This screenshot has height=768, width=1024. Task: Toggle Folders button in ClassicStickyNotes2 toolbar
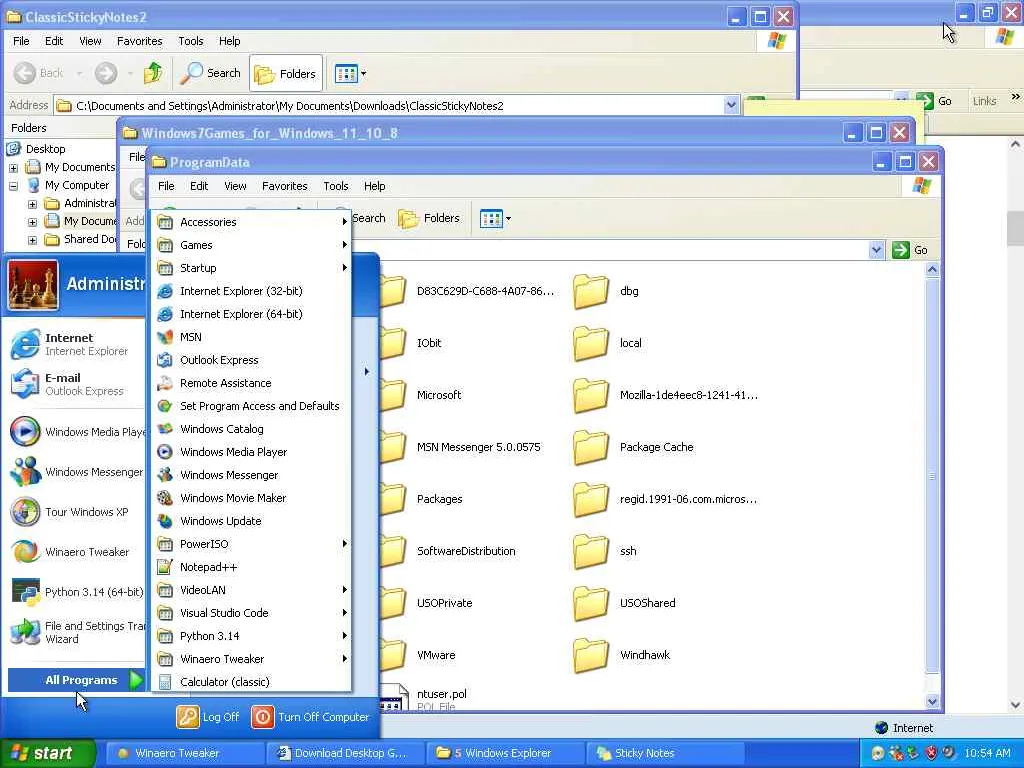(285, 73)
